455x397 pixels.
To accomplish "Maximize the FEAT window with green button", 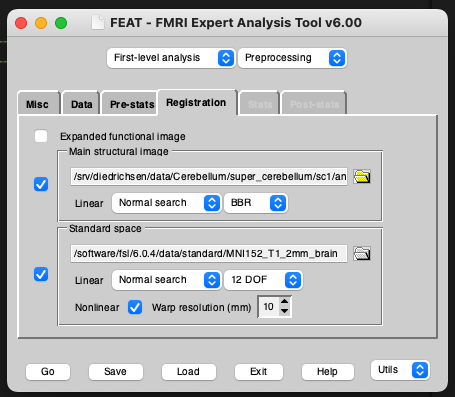I will click(x=61, y=23).
